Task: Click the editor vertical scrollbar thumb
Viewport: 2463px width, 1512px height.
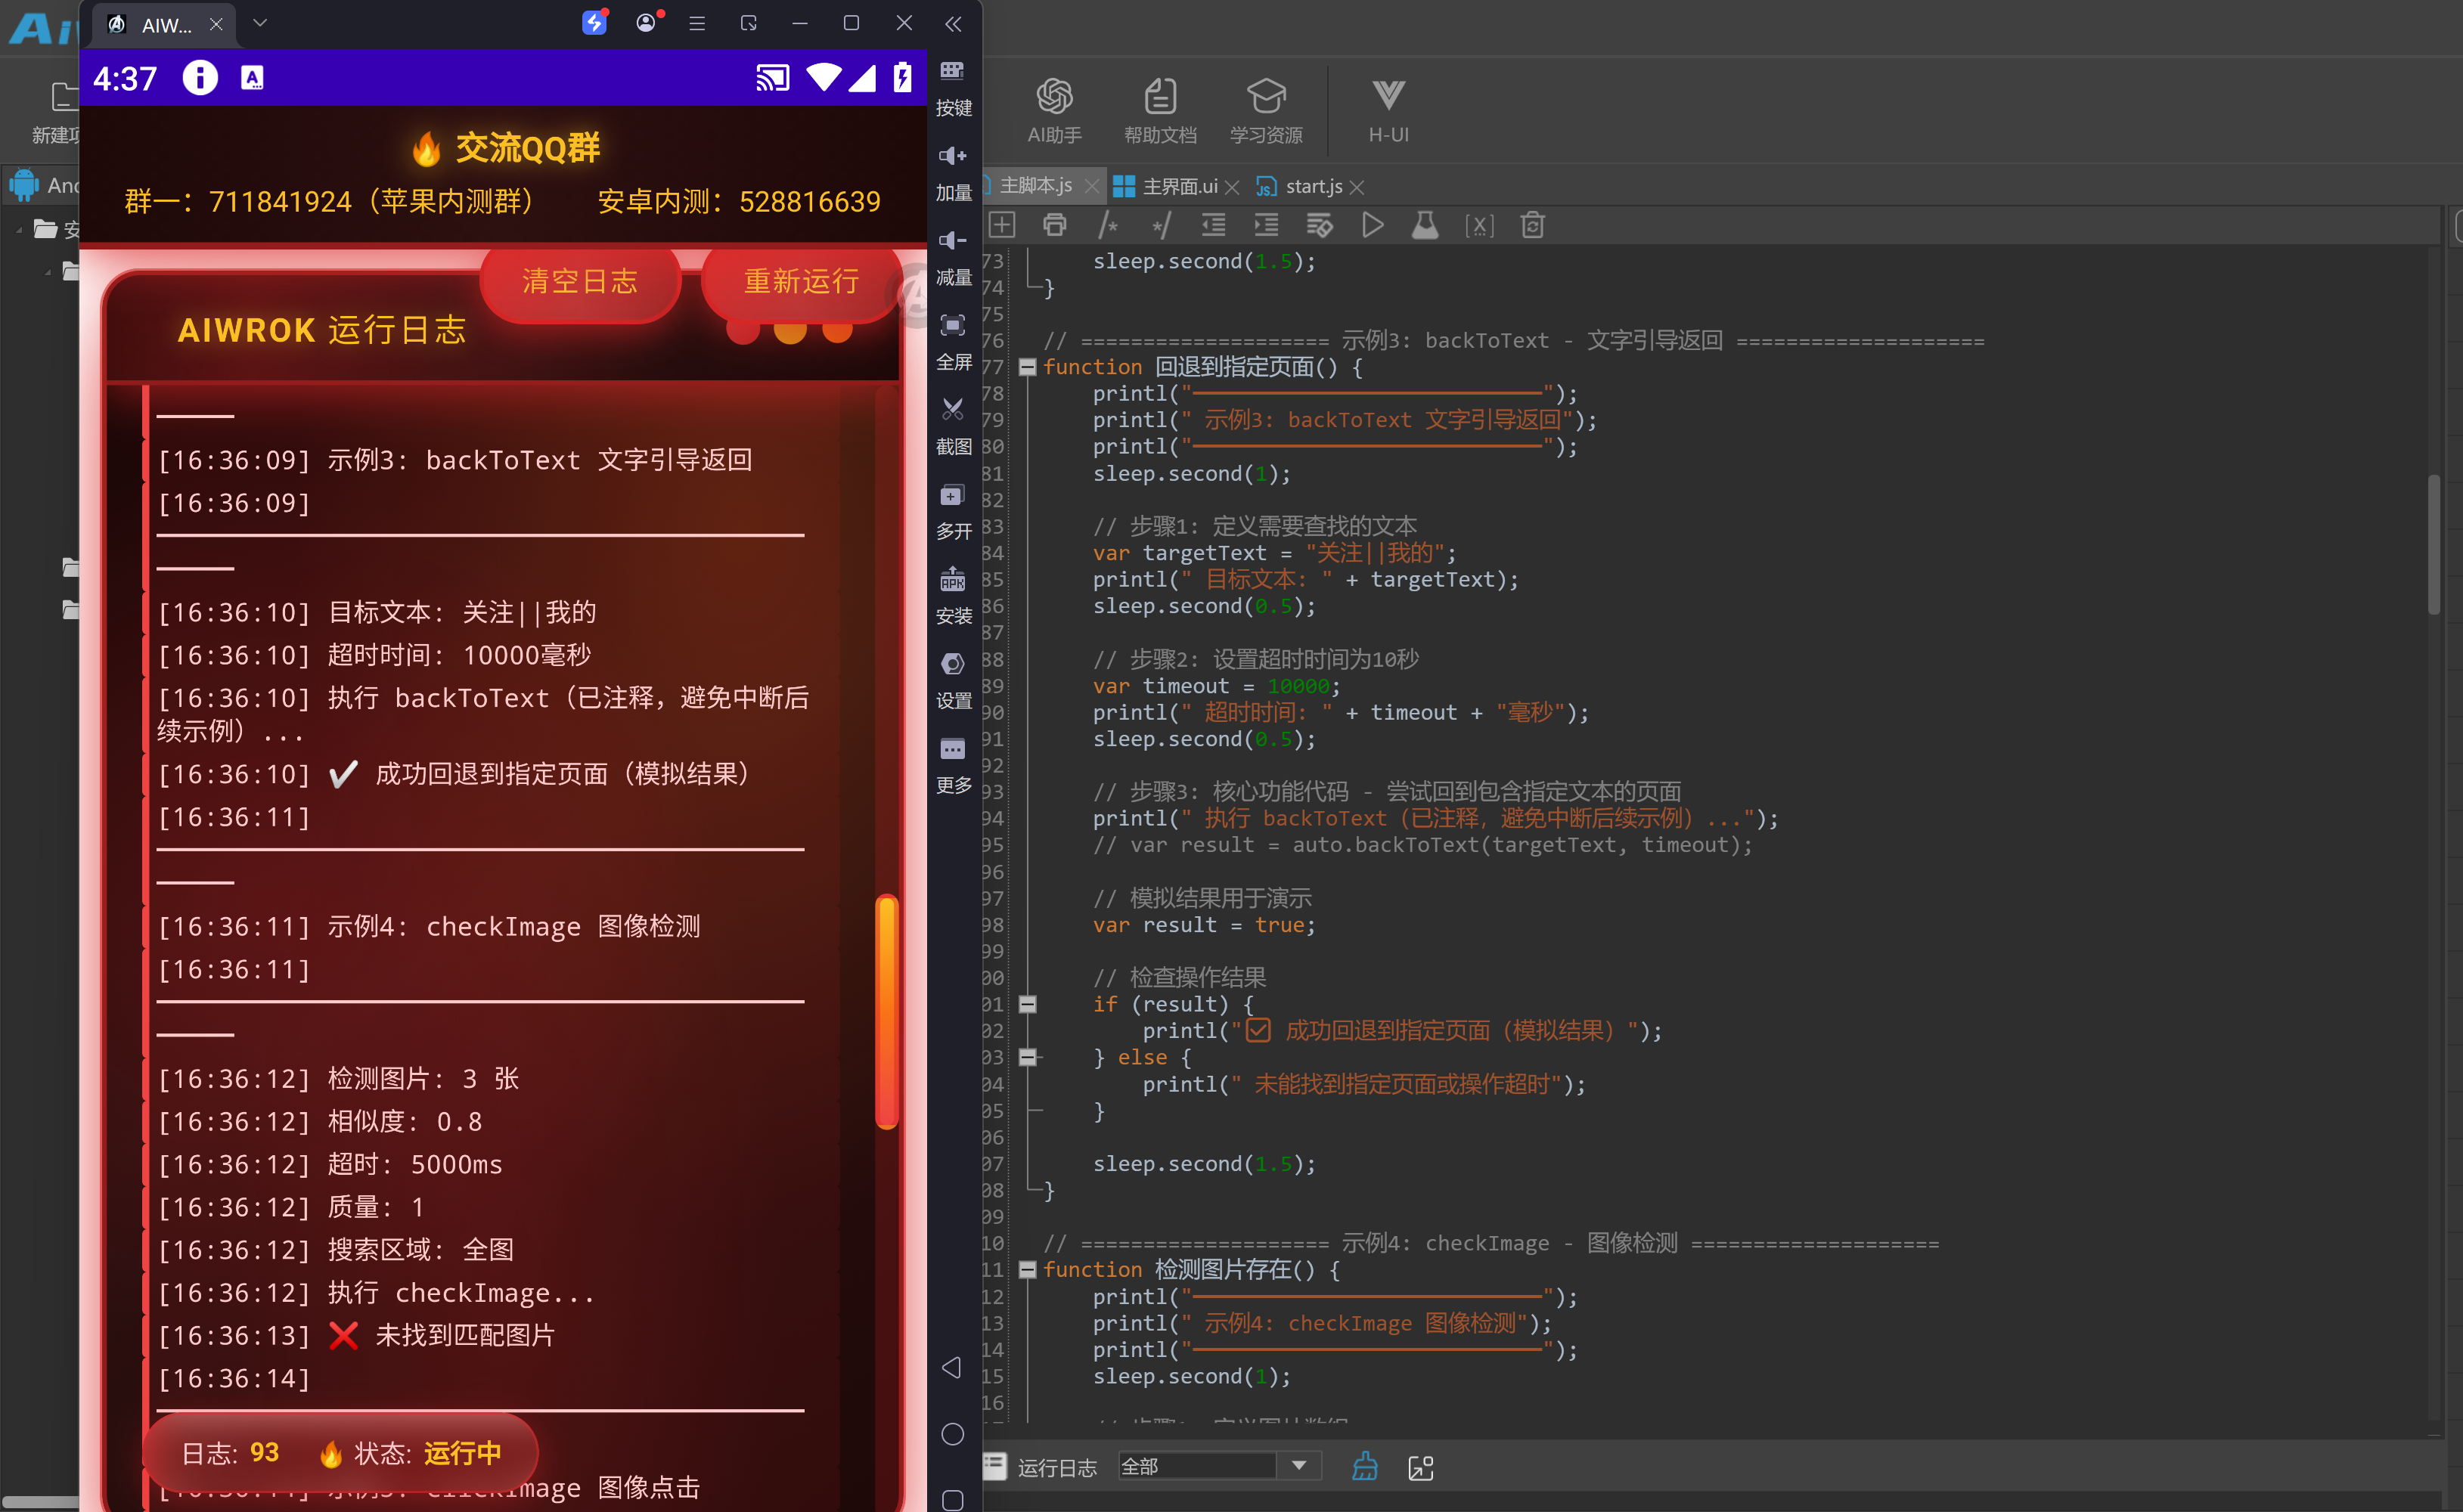Action: click(x=2434, y=545)
